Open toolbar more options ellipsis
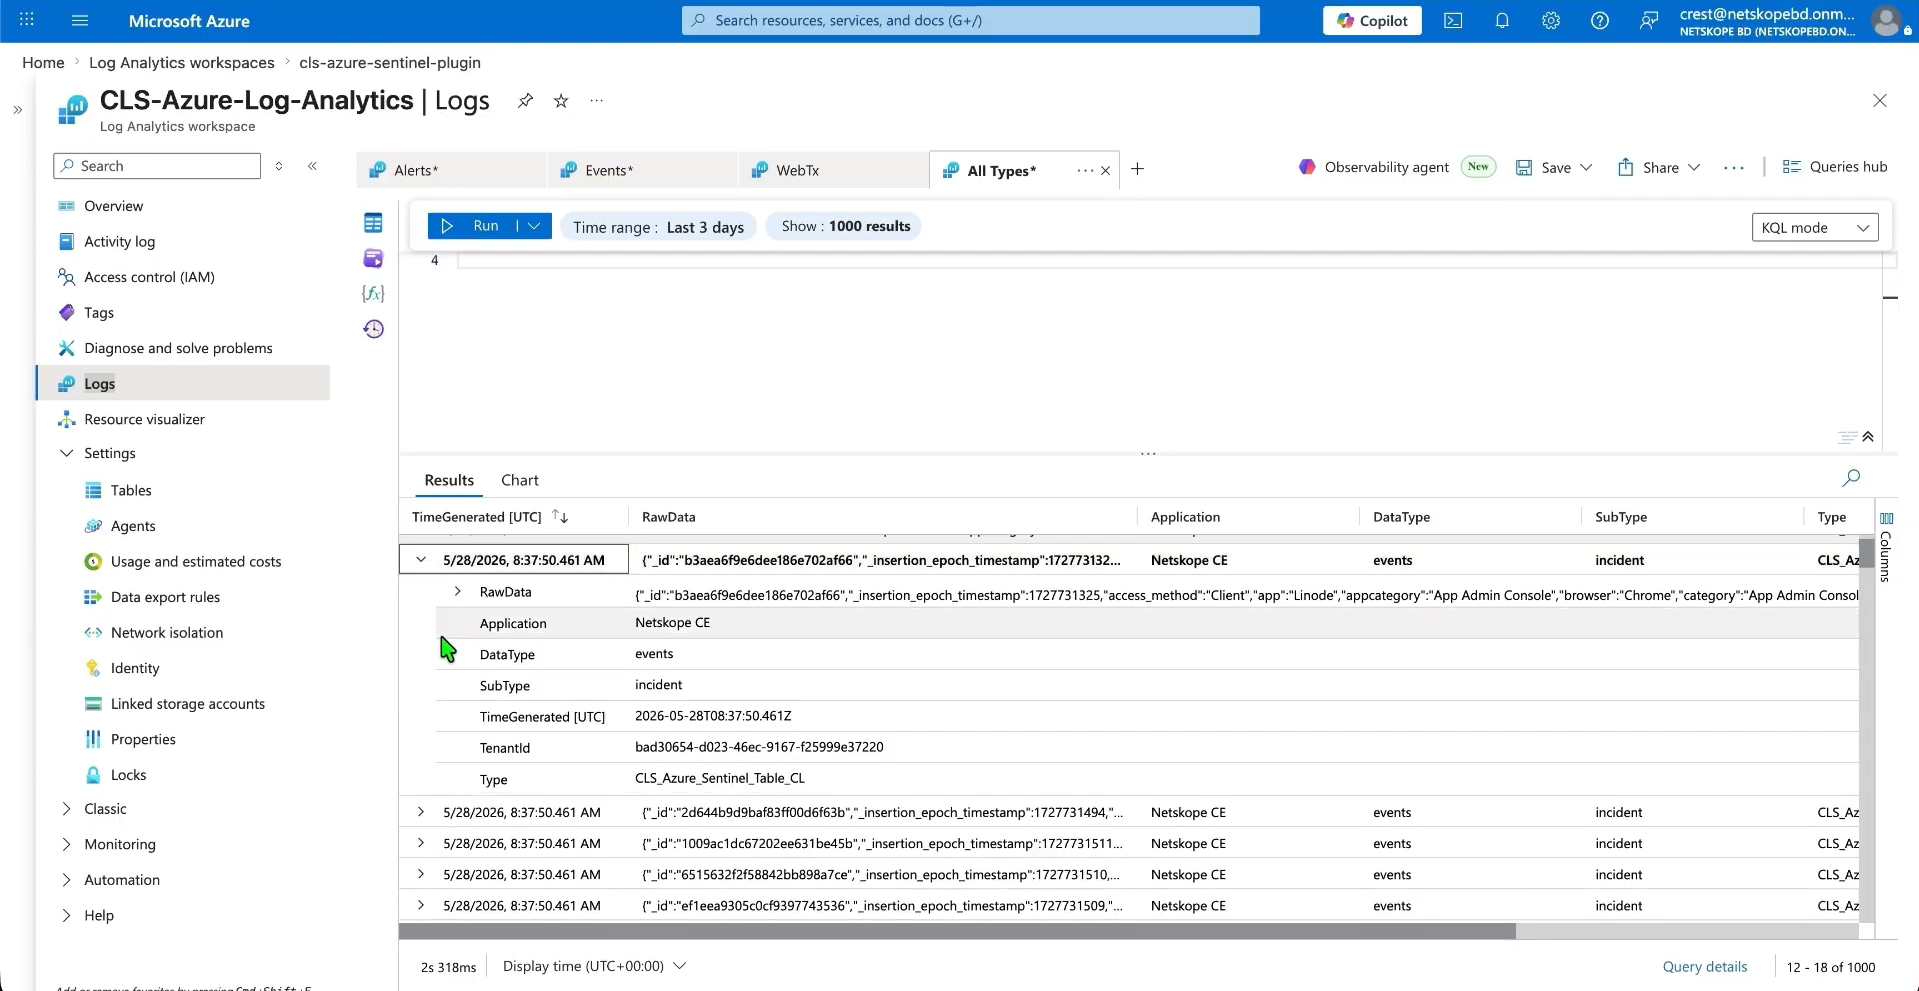Screen dimensions: 1919x991 [1734, 168]
